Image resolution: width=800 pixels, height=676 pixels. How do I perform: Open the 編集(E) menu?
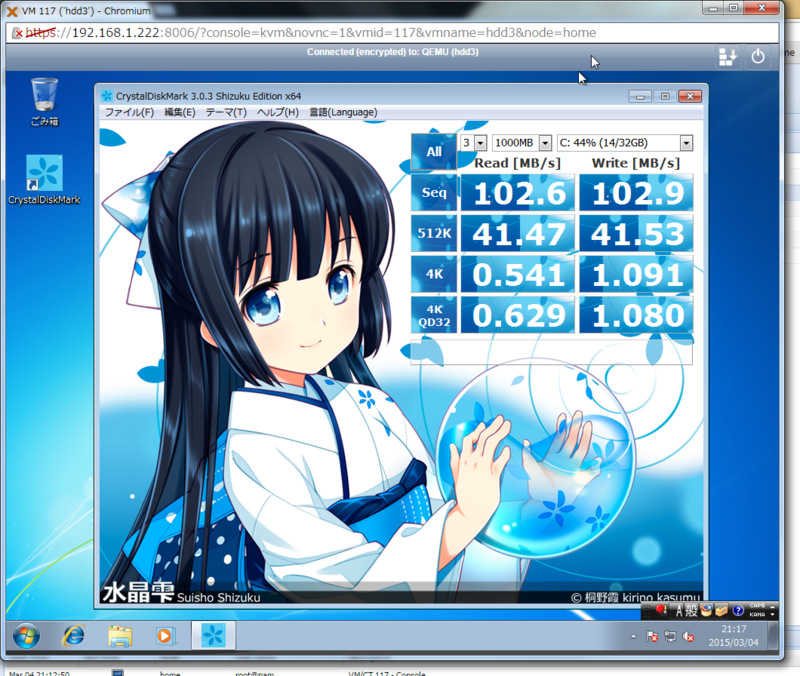[x=180, y=112]
